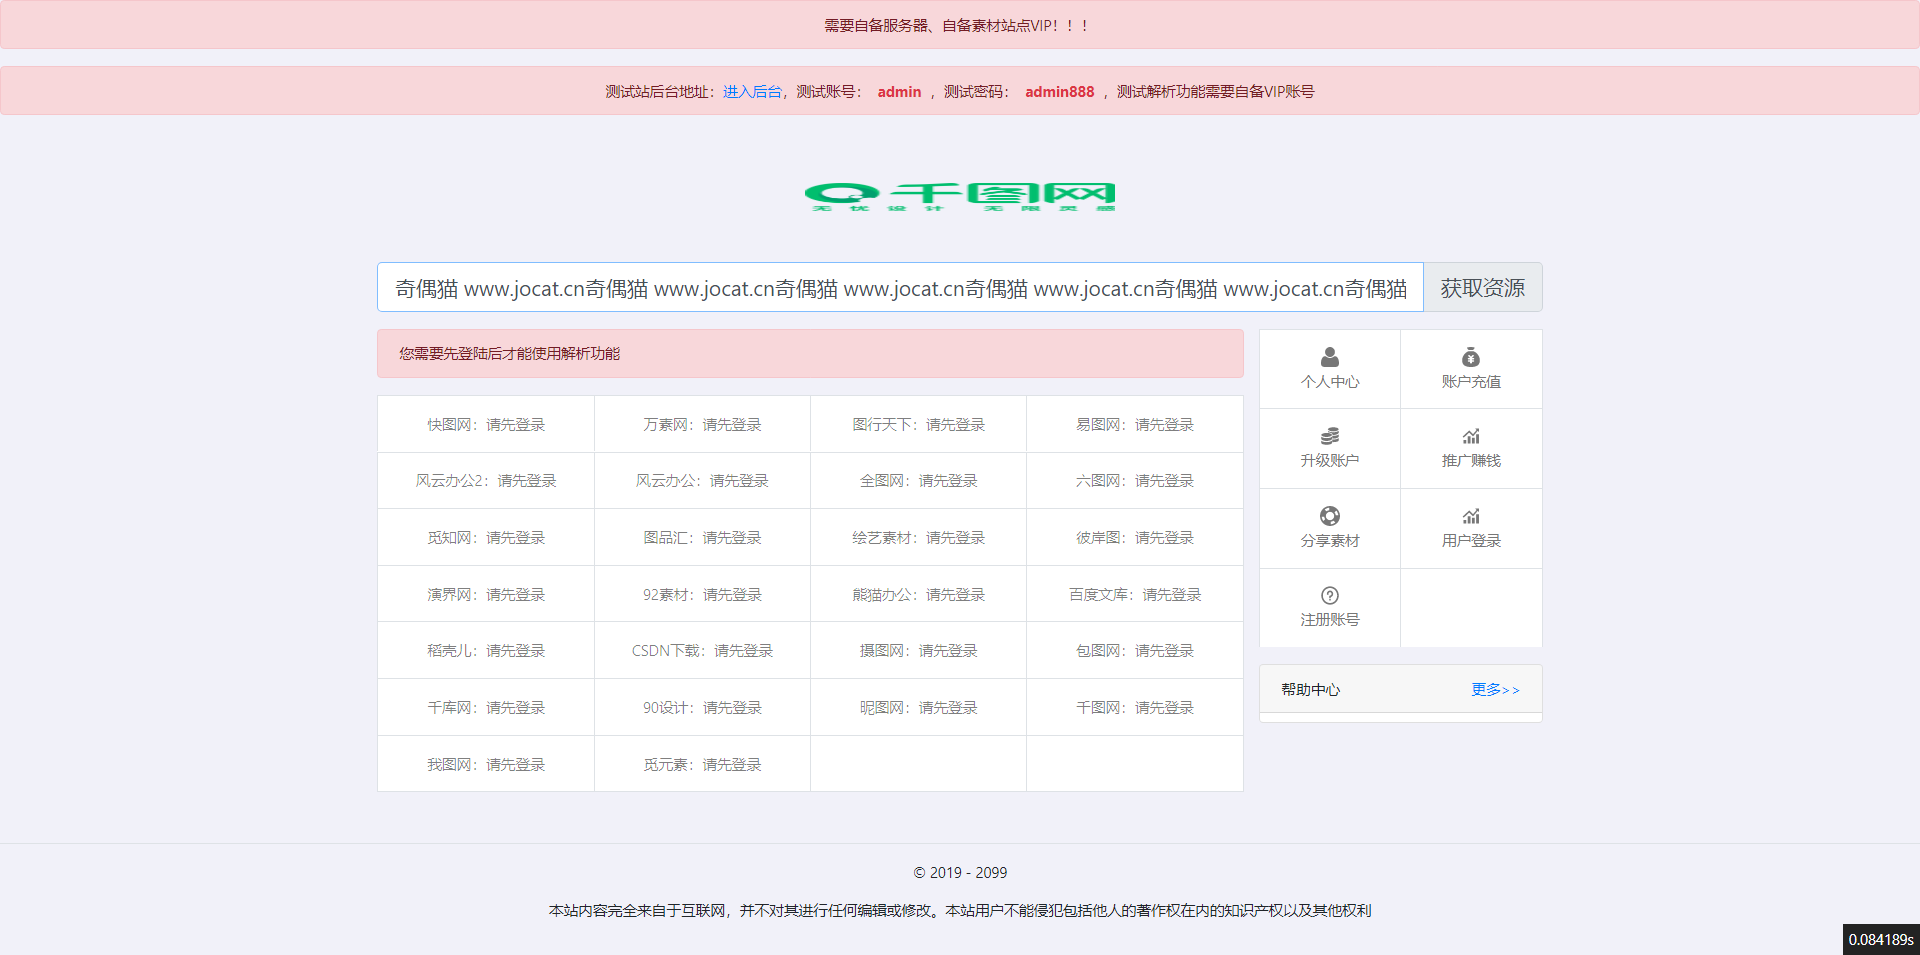The width and height of the screenshot is (1920, 955).
Task: Open 更多>> in 帮助中心
Action: tap(1495, 690)
